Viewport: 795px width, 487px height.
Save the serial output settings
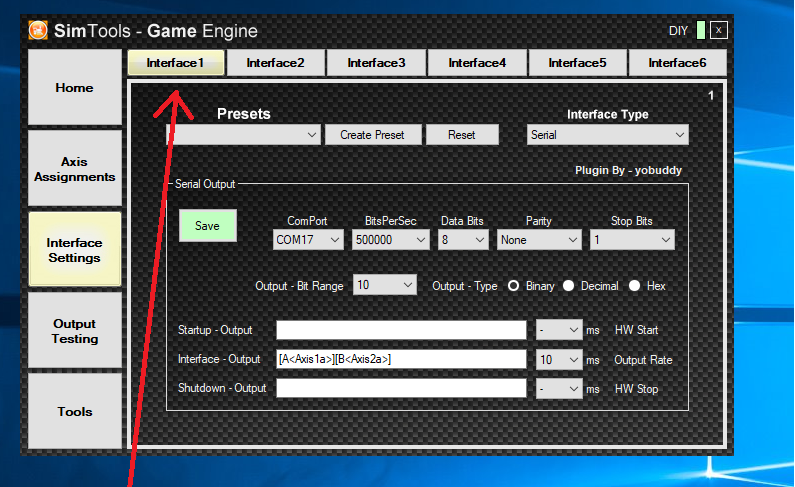[x=207, y=226]
